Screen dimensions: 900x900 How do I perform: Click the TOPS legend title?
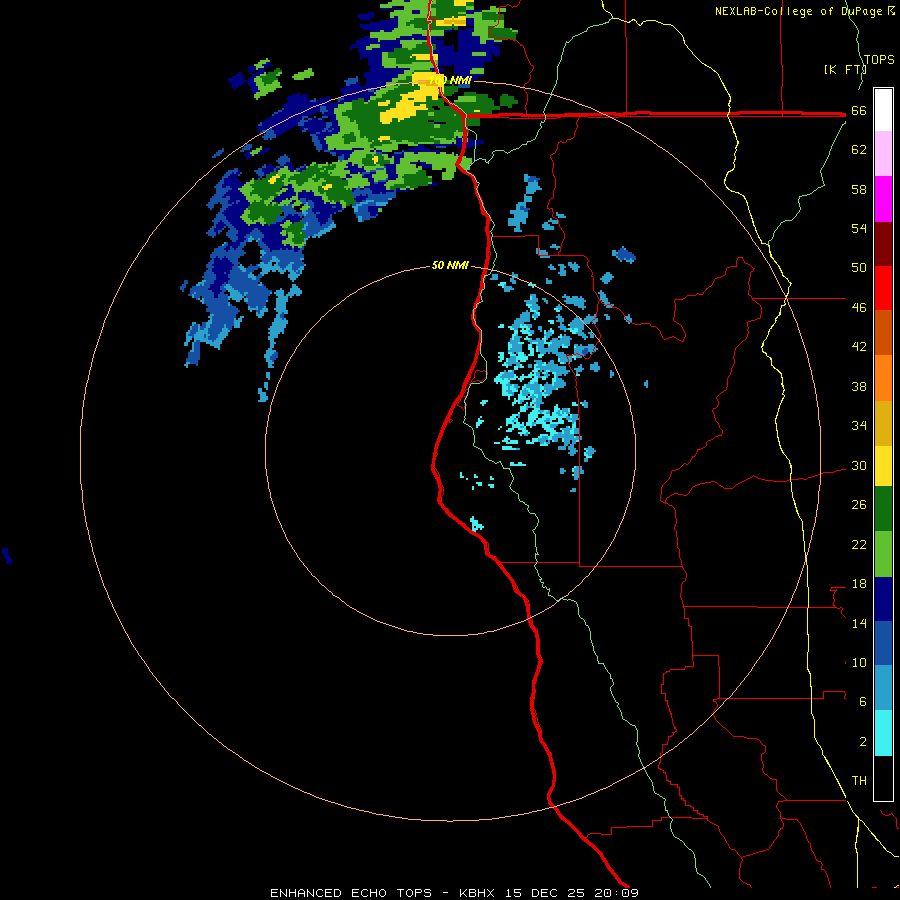click(x=879, y=59)
